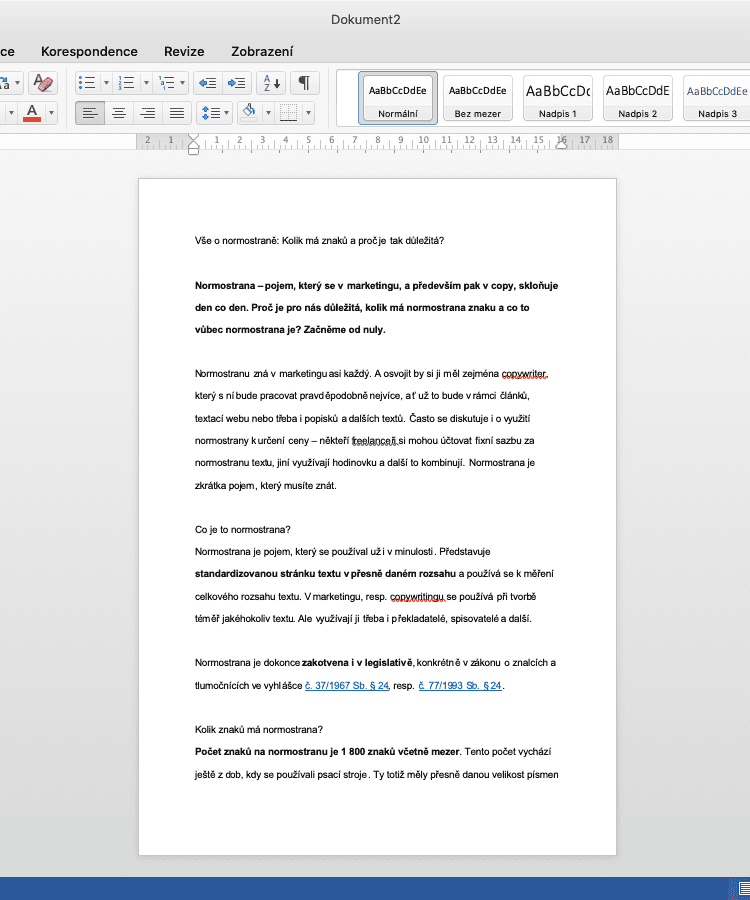This screenshot has height=900, width=750.
Task: Toggle center text alignment
Action: 119,112
